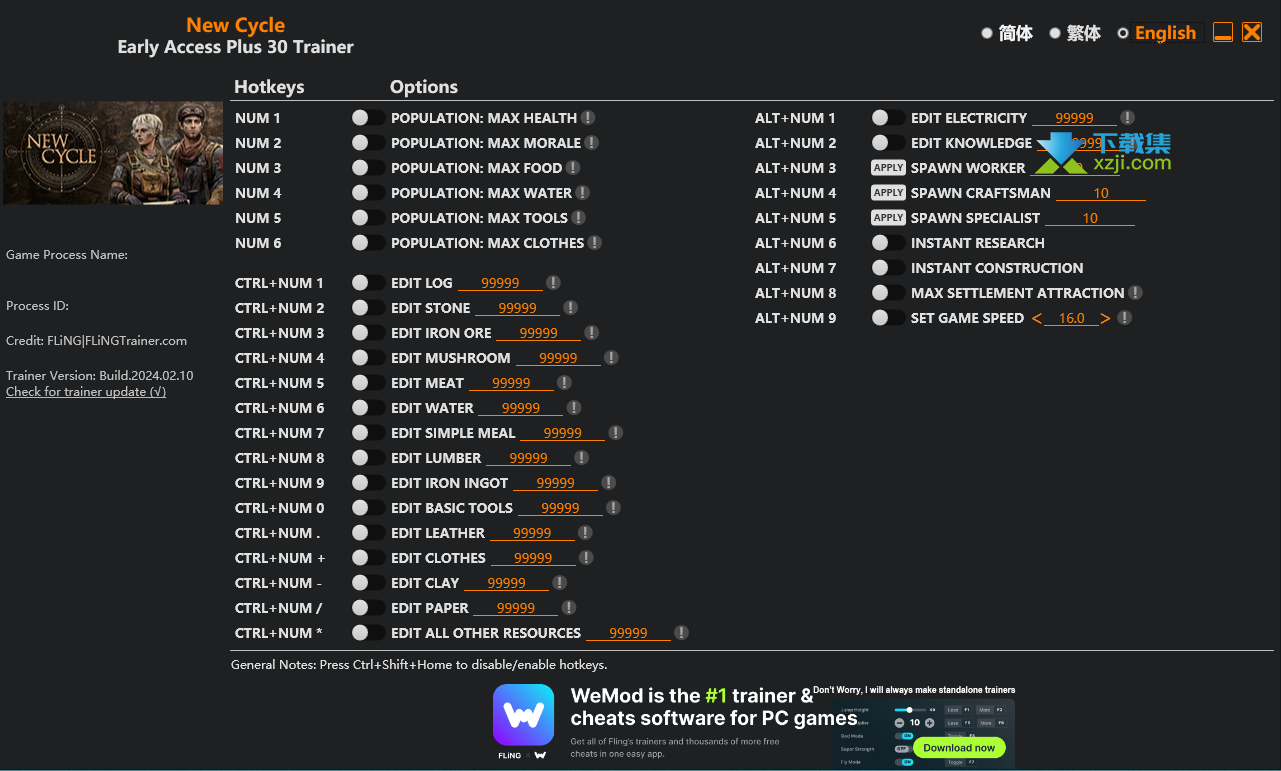This screenshot has width=1281, height=771.
Task: Click the Edit Log value field
Action: [x=500, y=283]
